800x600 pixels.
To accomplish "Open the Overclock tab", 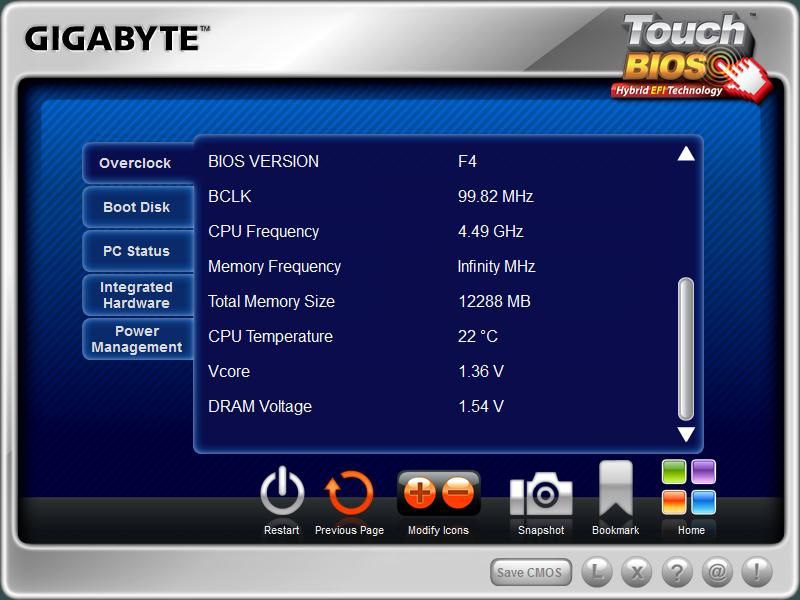I will tap(138, 163).
